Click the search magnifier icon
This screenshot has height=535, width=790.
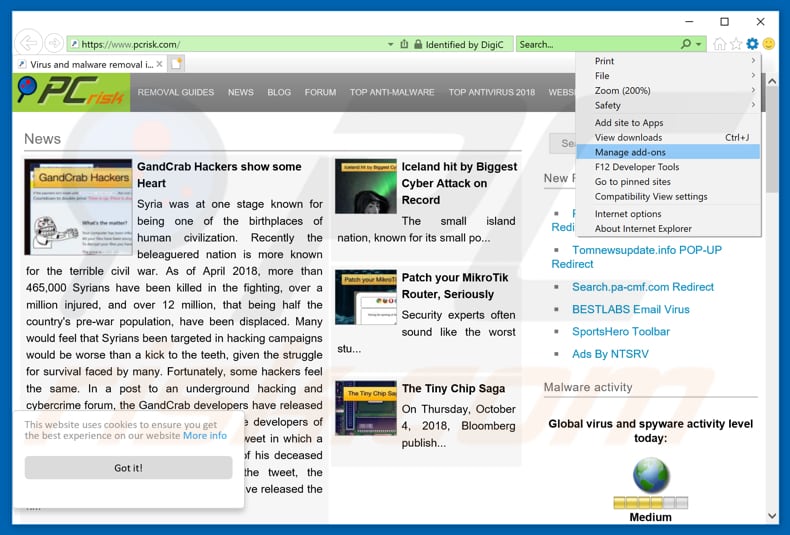(x=686, y=44)
